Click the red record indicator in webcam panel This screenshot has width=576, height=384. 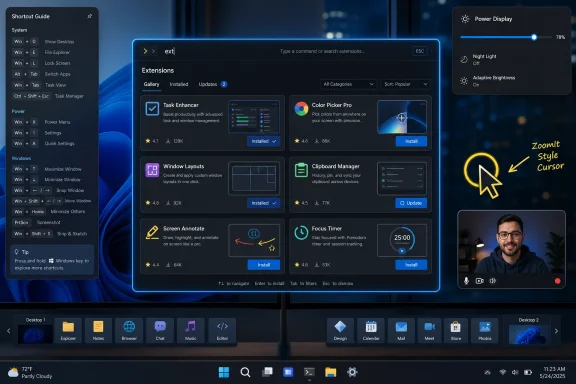(x=557, y=281)
